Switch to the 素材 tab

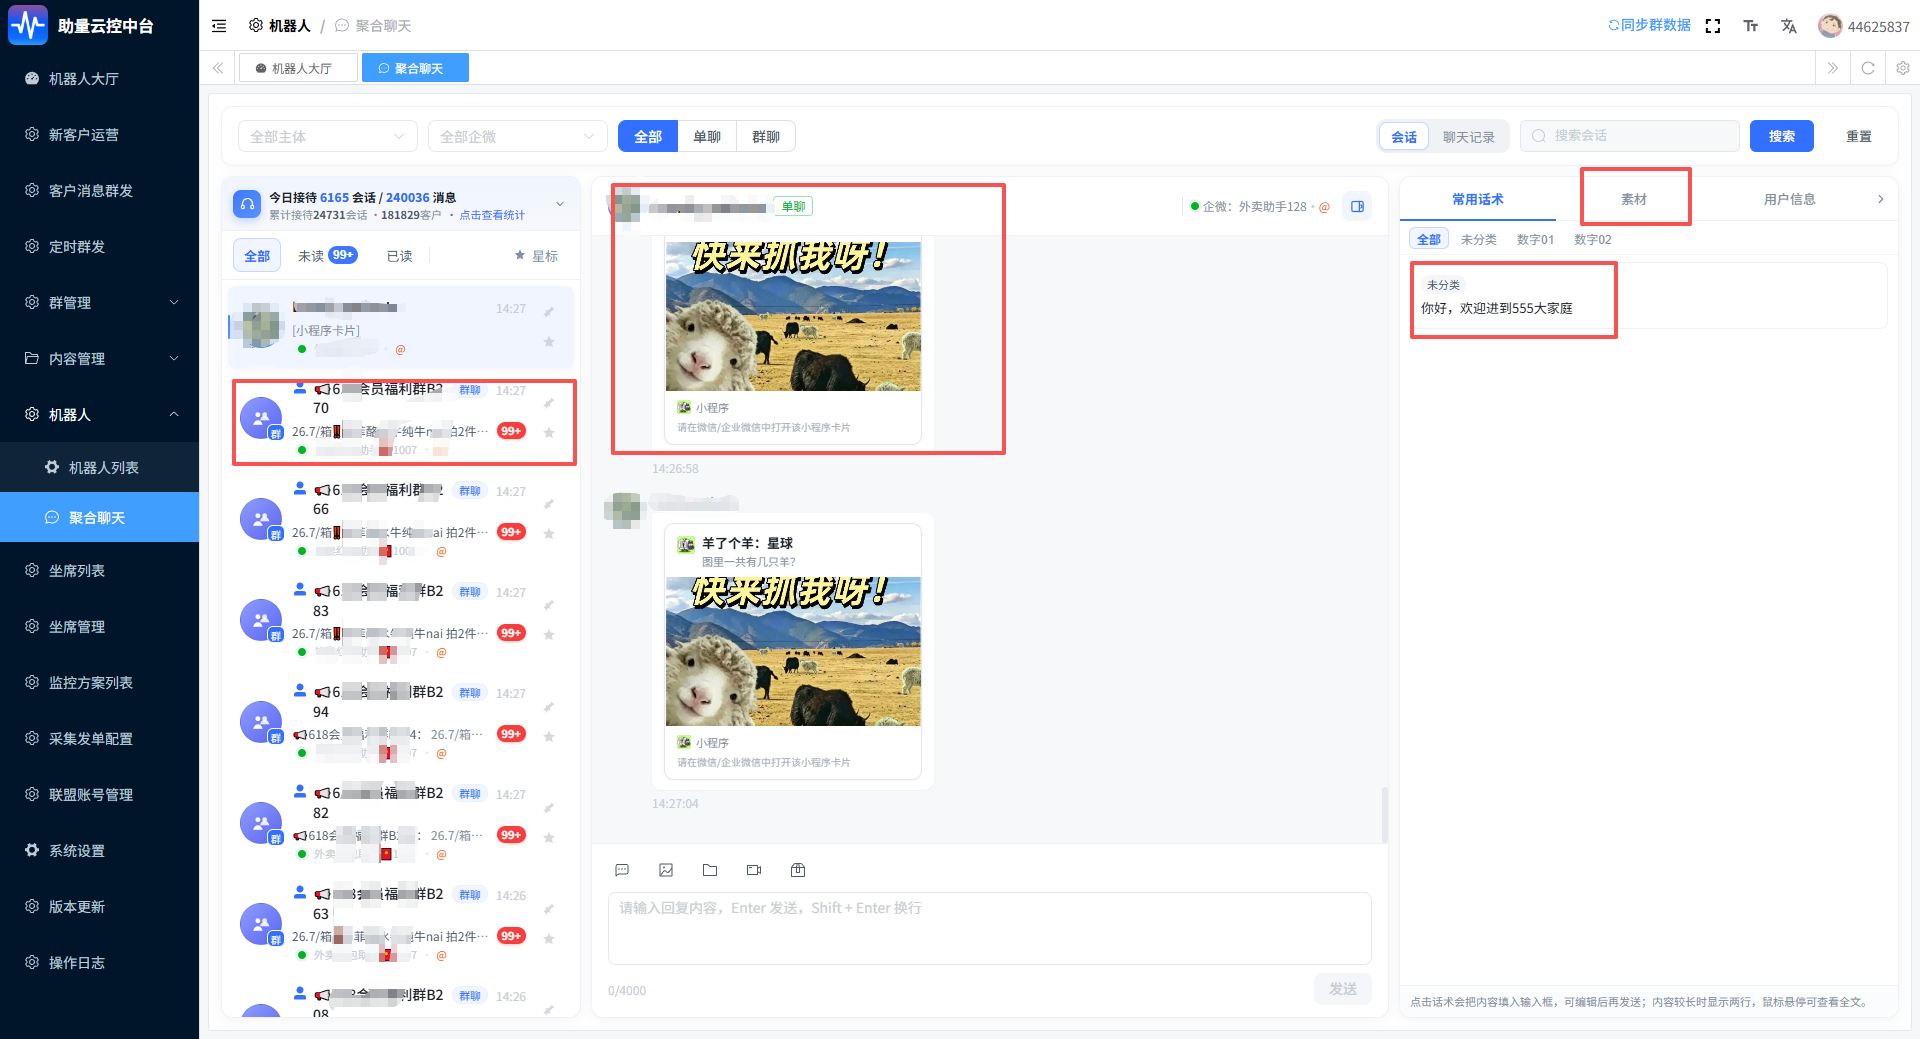tap(1634, 199)
